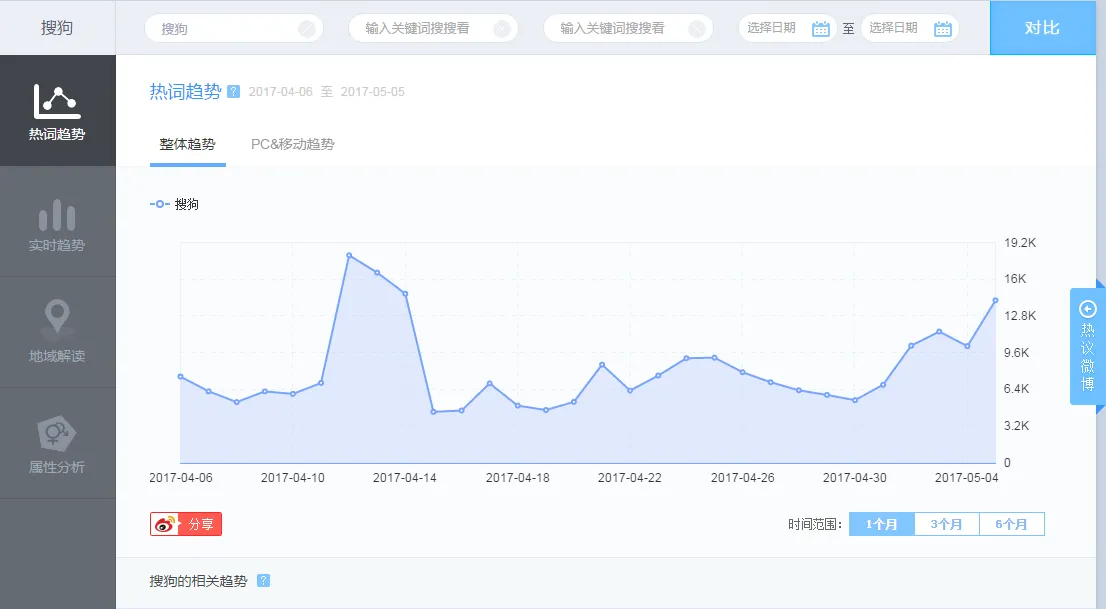Image resolution: width=1106 pixels, height=609 pixels.
Task: Select the 1个月 time range
Action: [881, 524]
